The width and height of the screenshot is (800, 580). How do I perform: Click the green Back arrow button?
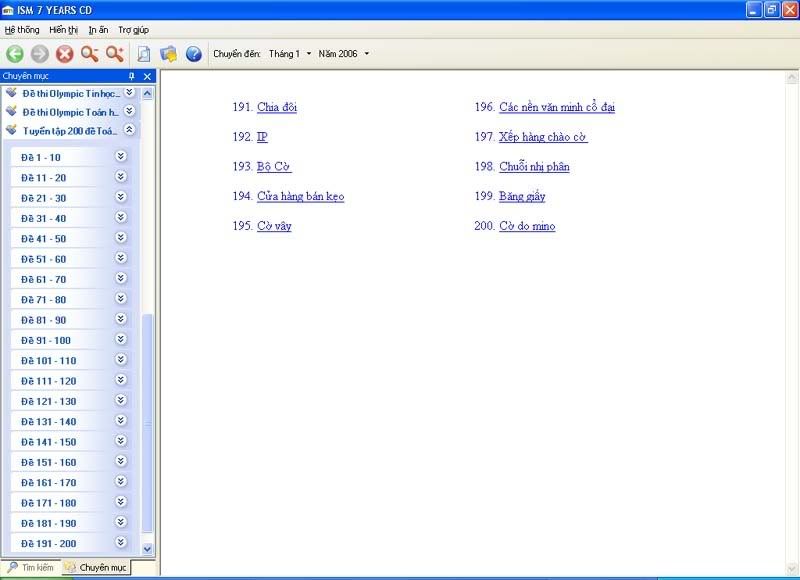[15, 54]
